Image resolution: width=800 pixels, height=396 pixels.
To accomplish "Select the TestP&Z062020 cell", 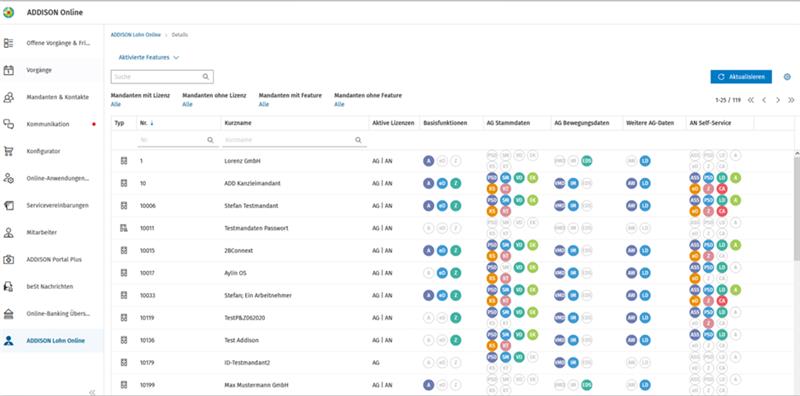I will [245, 318].
